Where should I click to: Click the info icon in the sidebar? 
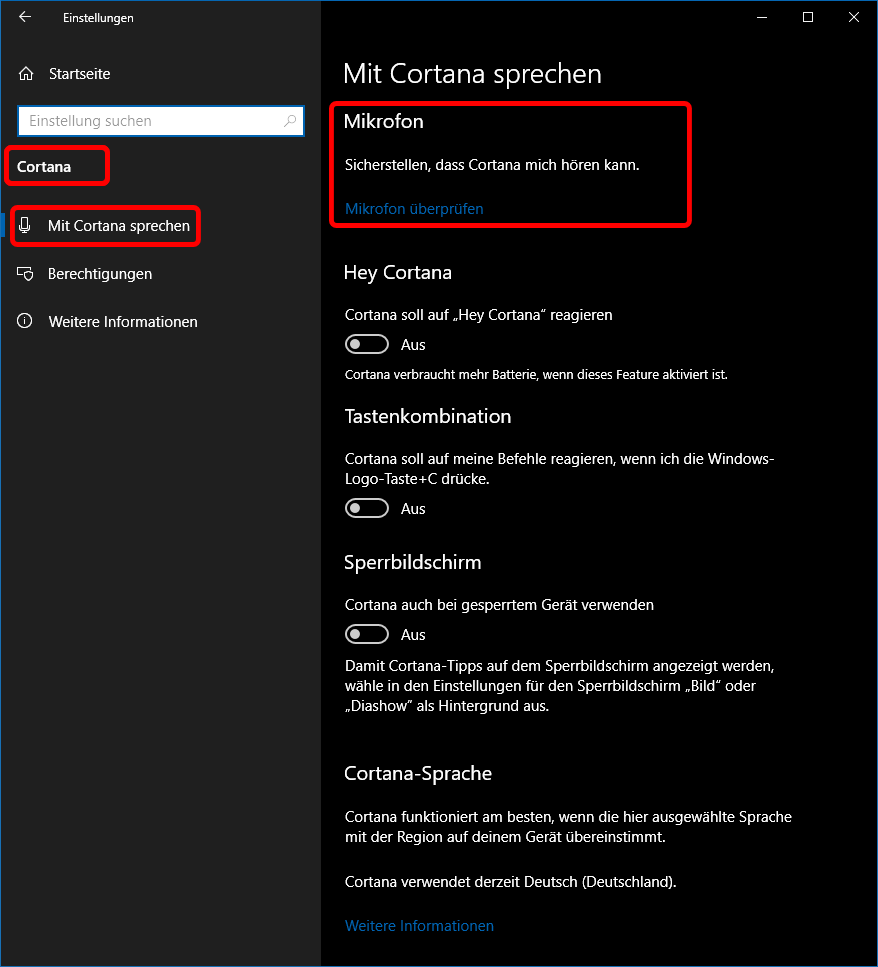[x=26, y=322]
